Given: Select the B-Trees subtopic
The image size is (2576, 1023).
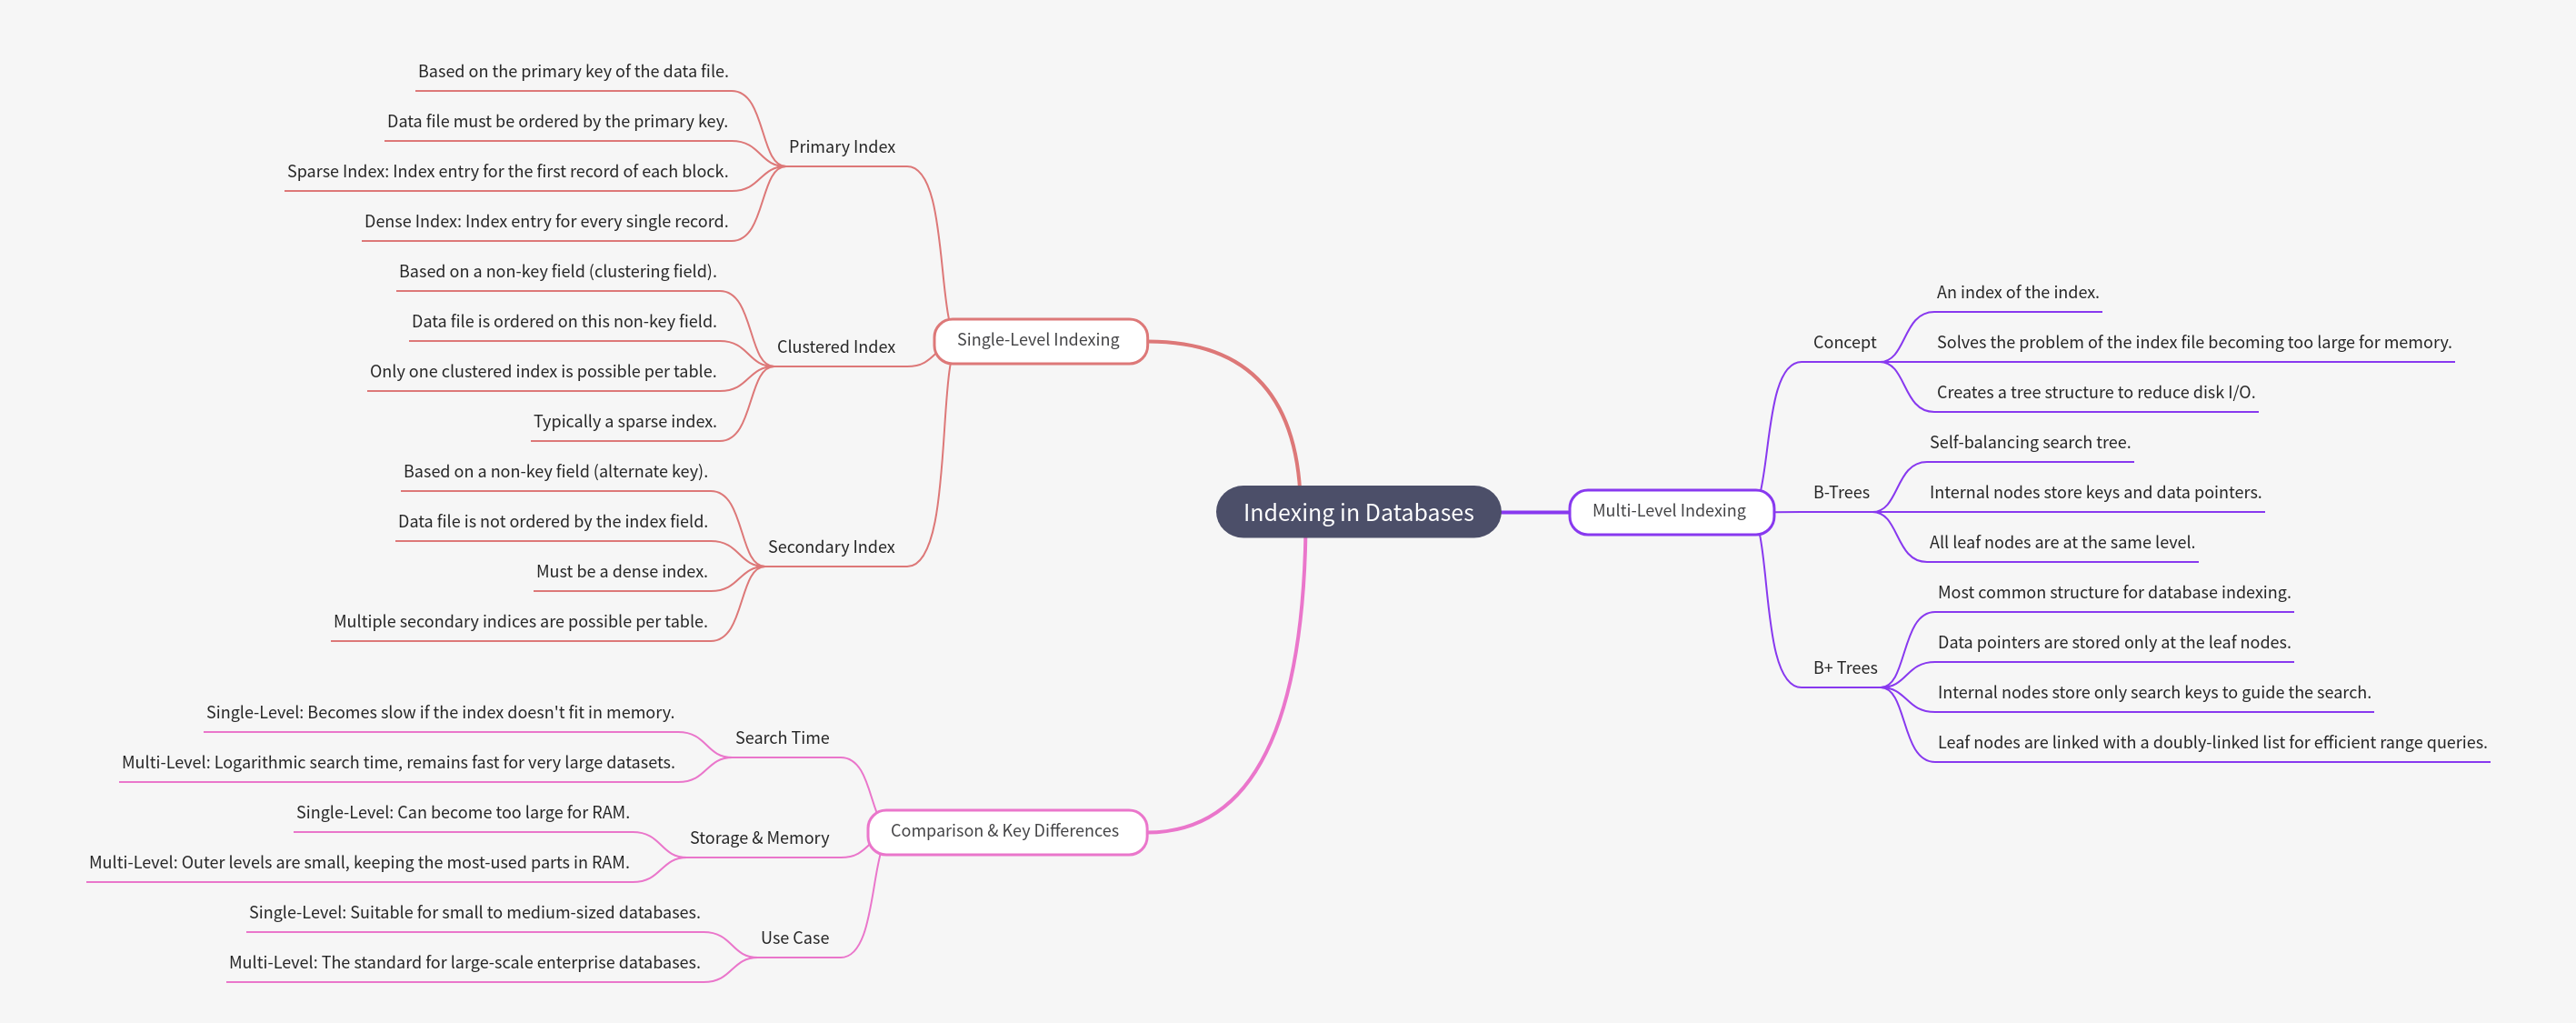Looking at the screenshot, I should tap(1840, 492).
